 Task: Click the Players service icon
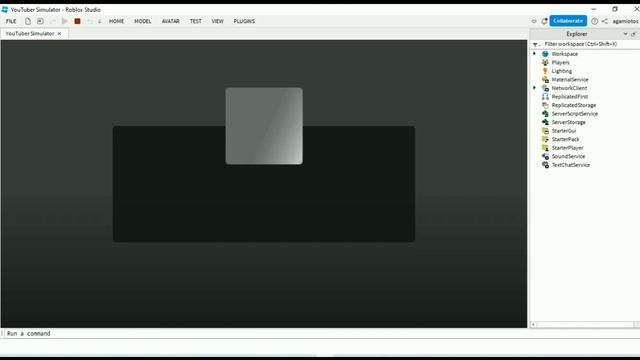point(545,62)
